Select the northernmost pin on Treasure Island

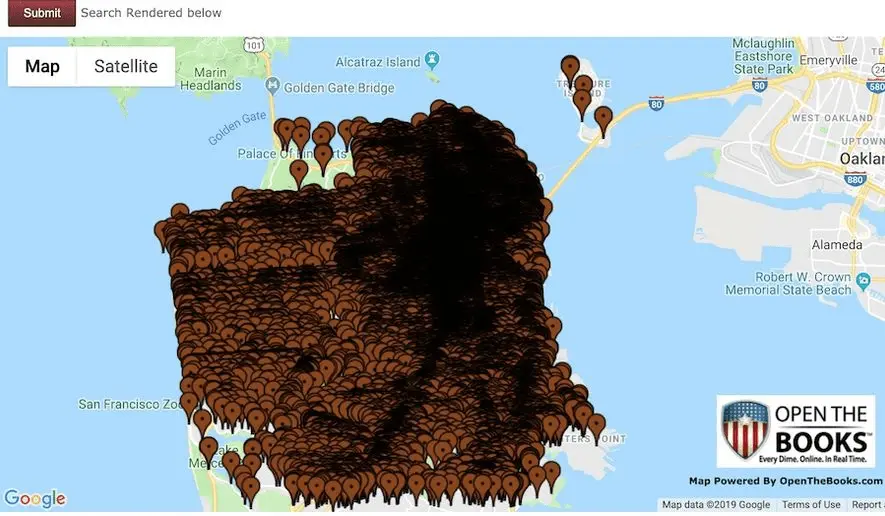(570, 68)
